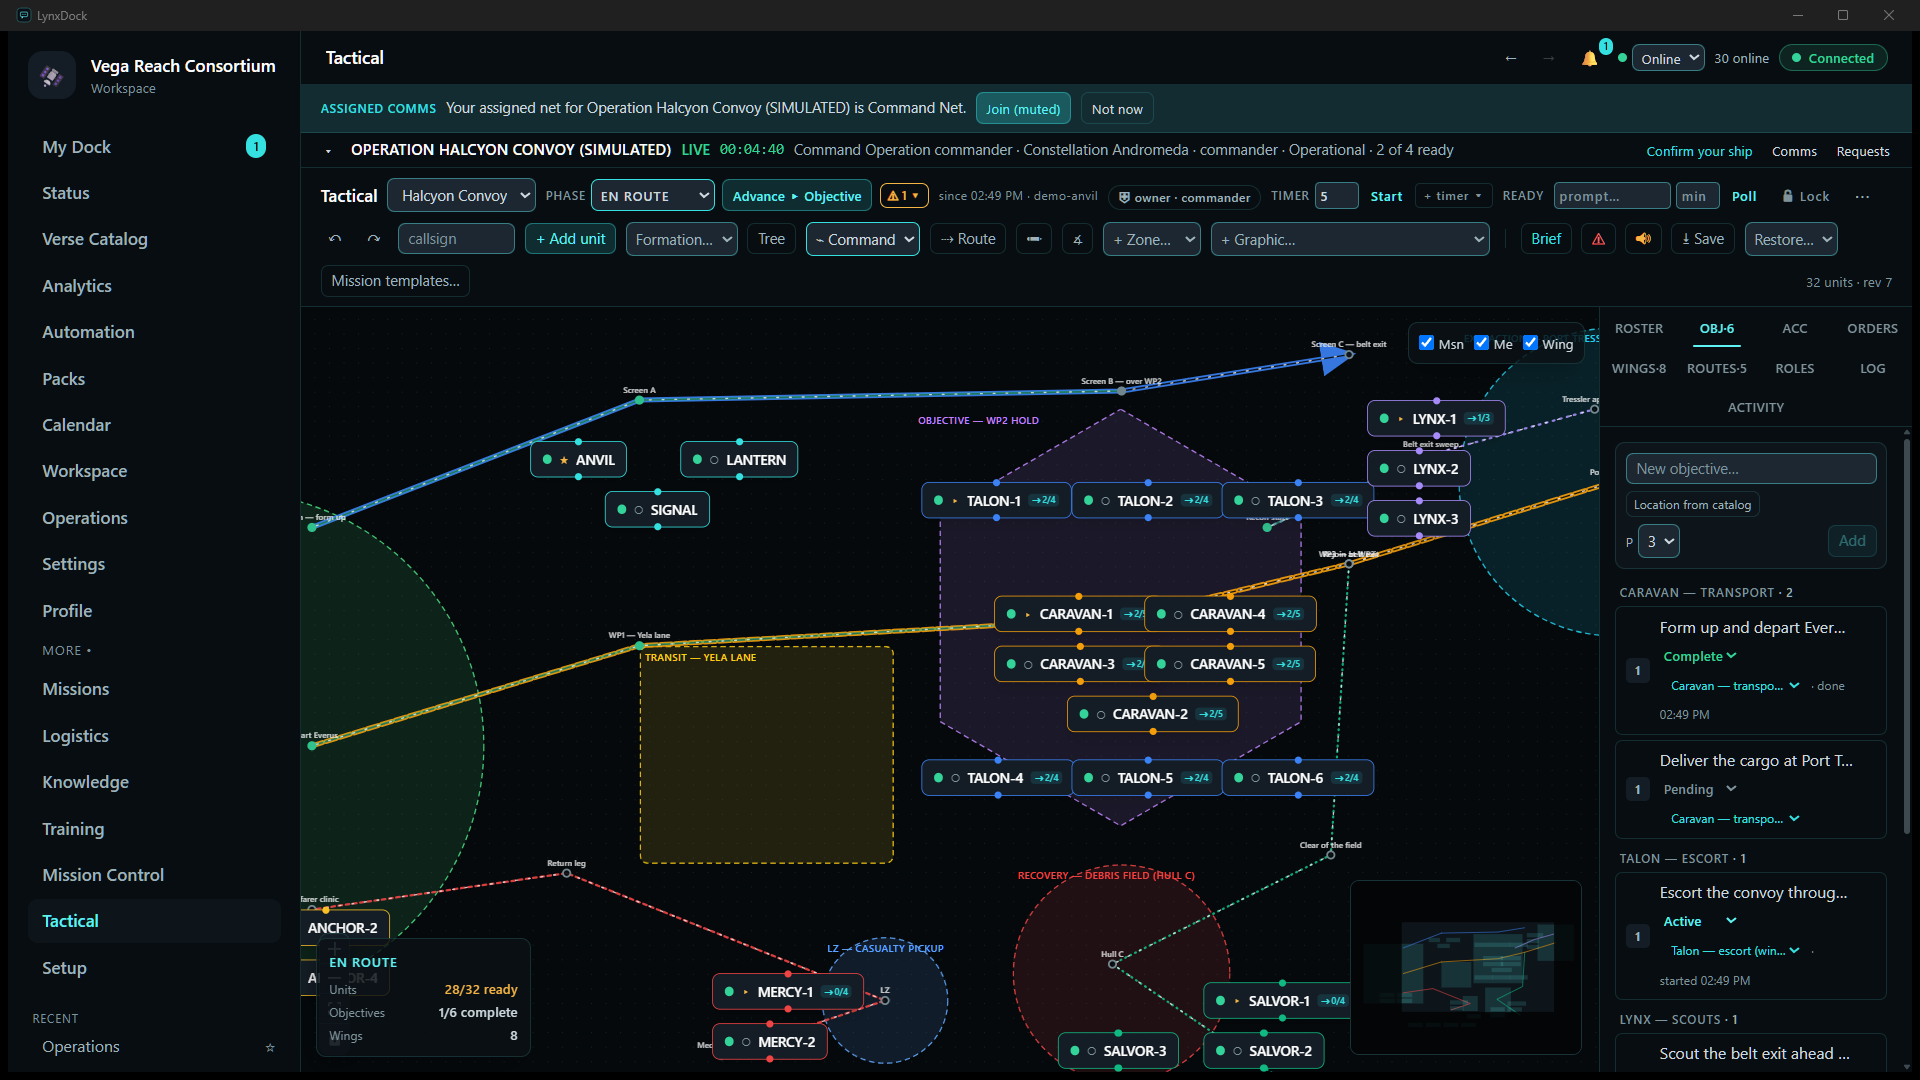
Task: Switch to the ROSTER tab
Action: [1639, 329]
